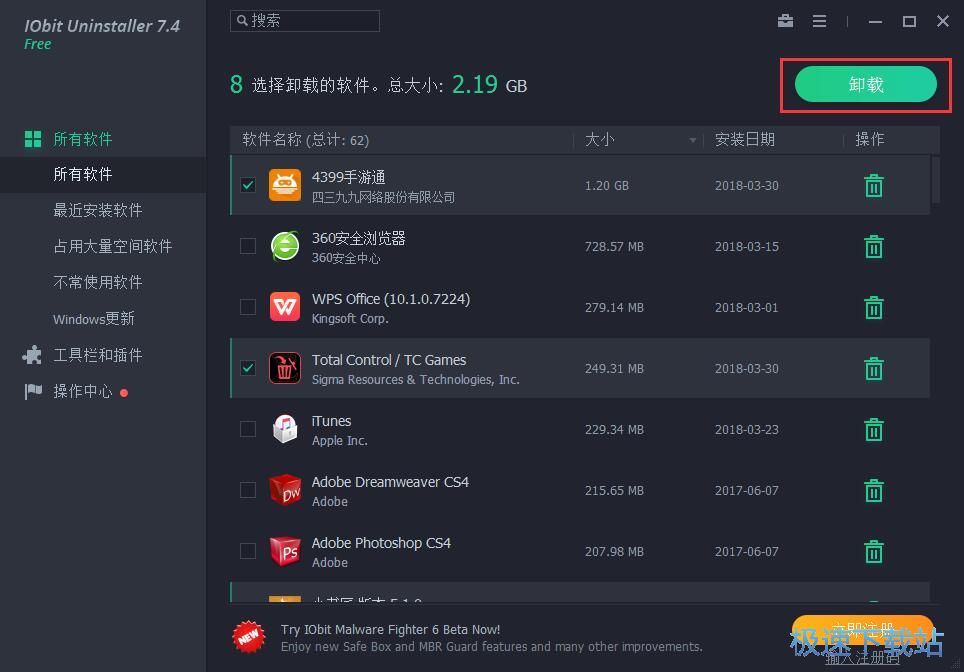
Task: Select the Kingsoft Corp. publisher text
Action: pyautogui.click(x=350, y=318)
